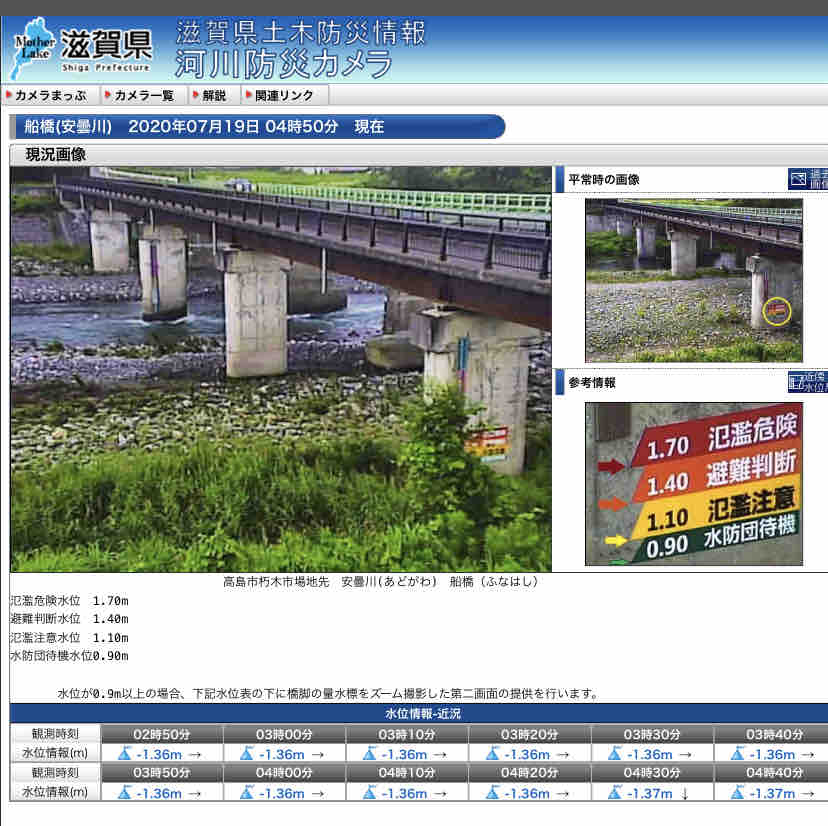Open the 関連リンク menu item
The height and width of the screenshot is (826, 828).
click(284, 96)
